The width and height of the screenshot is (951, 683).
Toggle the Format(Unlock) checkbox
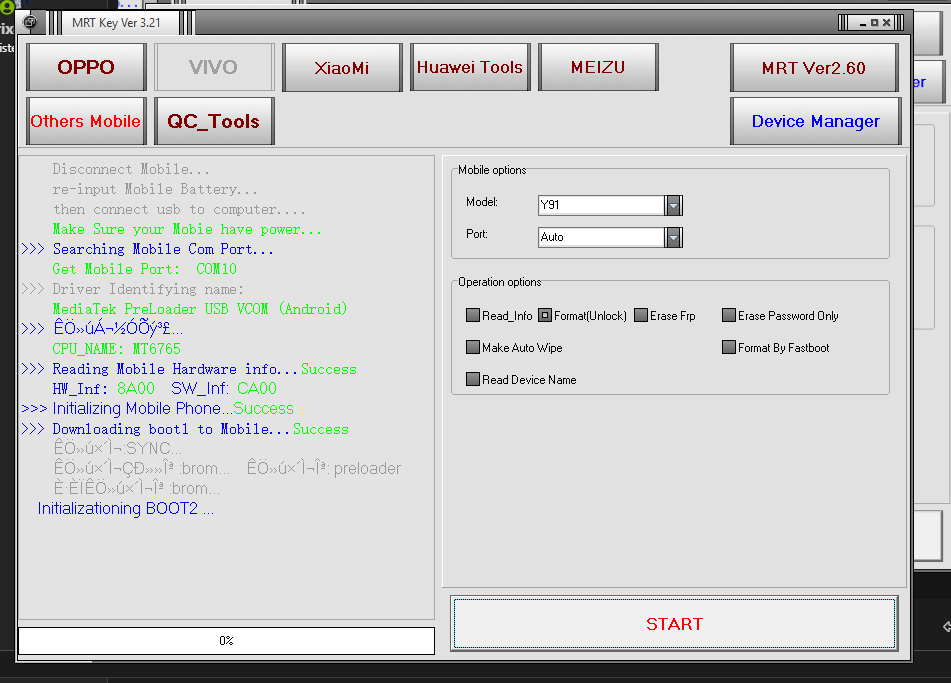[x=545, y=315]
